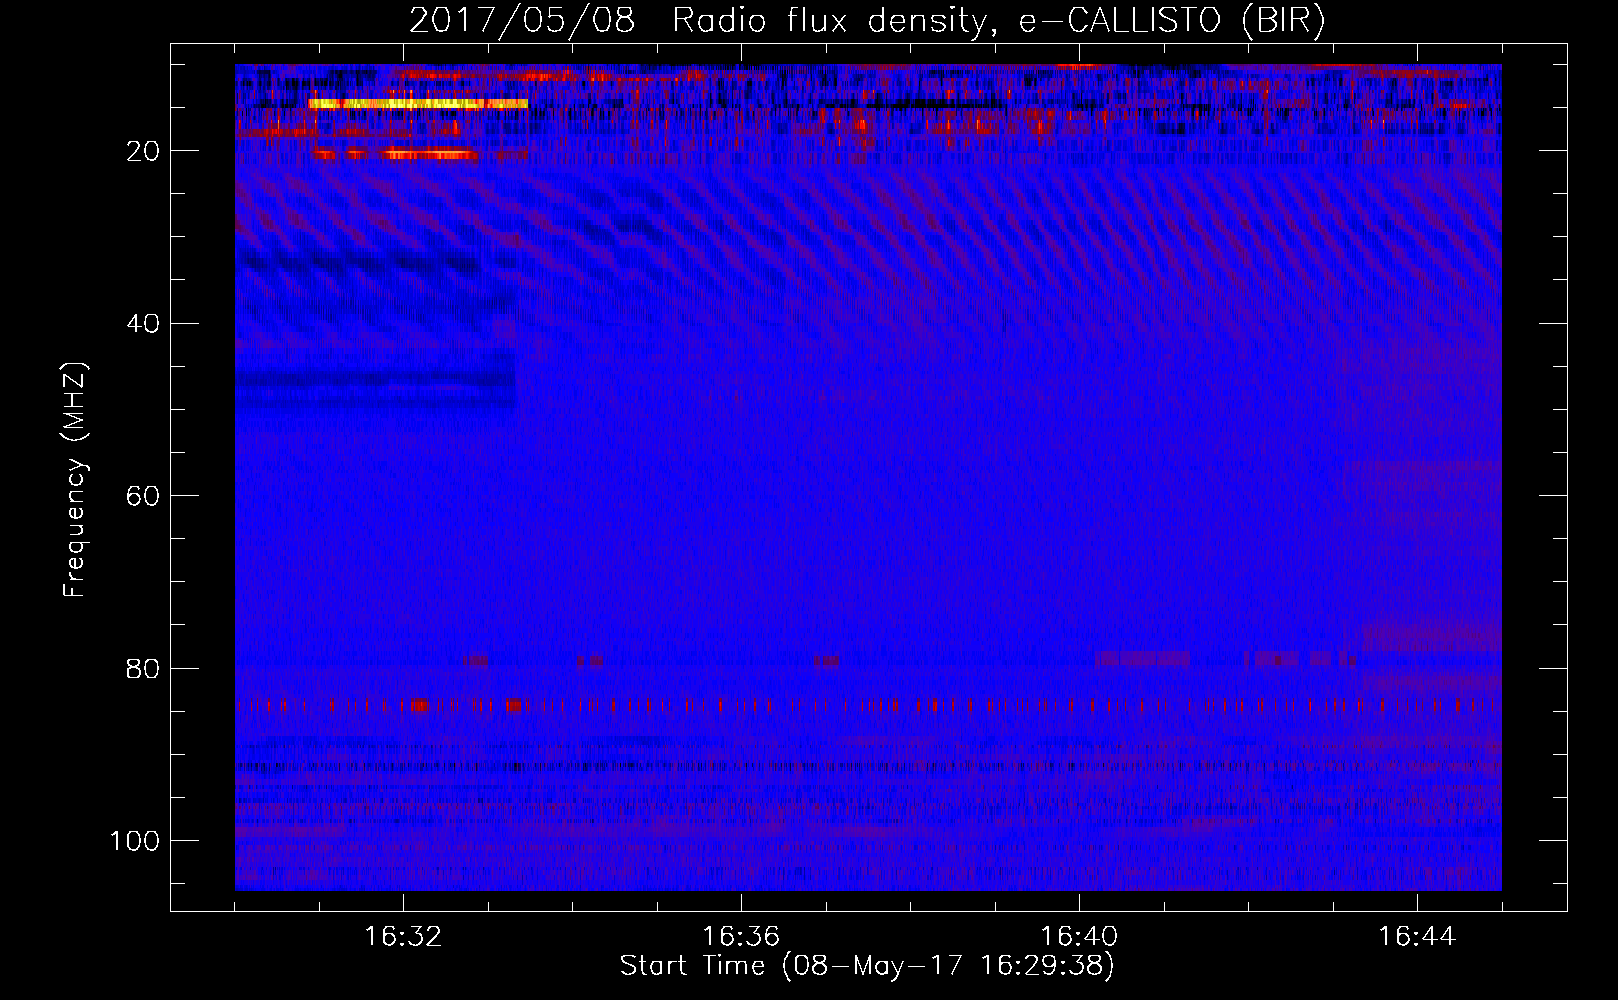Click the 16:36 time tick label
1618x1000 pixels.
[x=741, y=937]
